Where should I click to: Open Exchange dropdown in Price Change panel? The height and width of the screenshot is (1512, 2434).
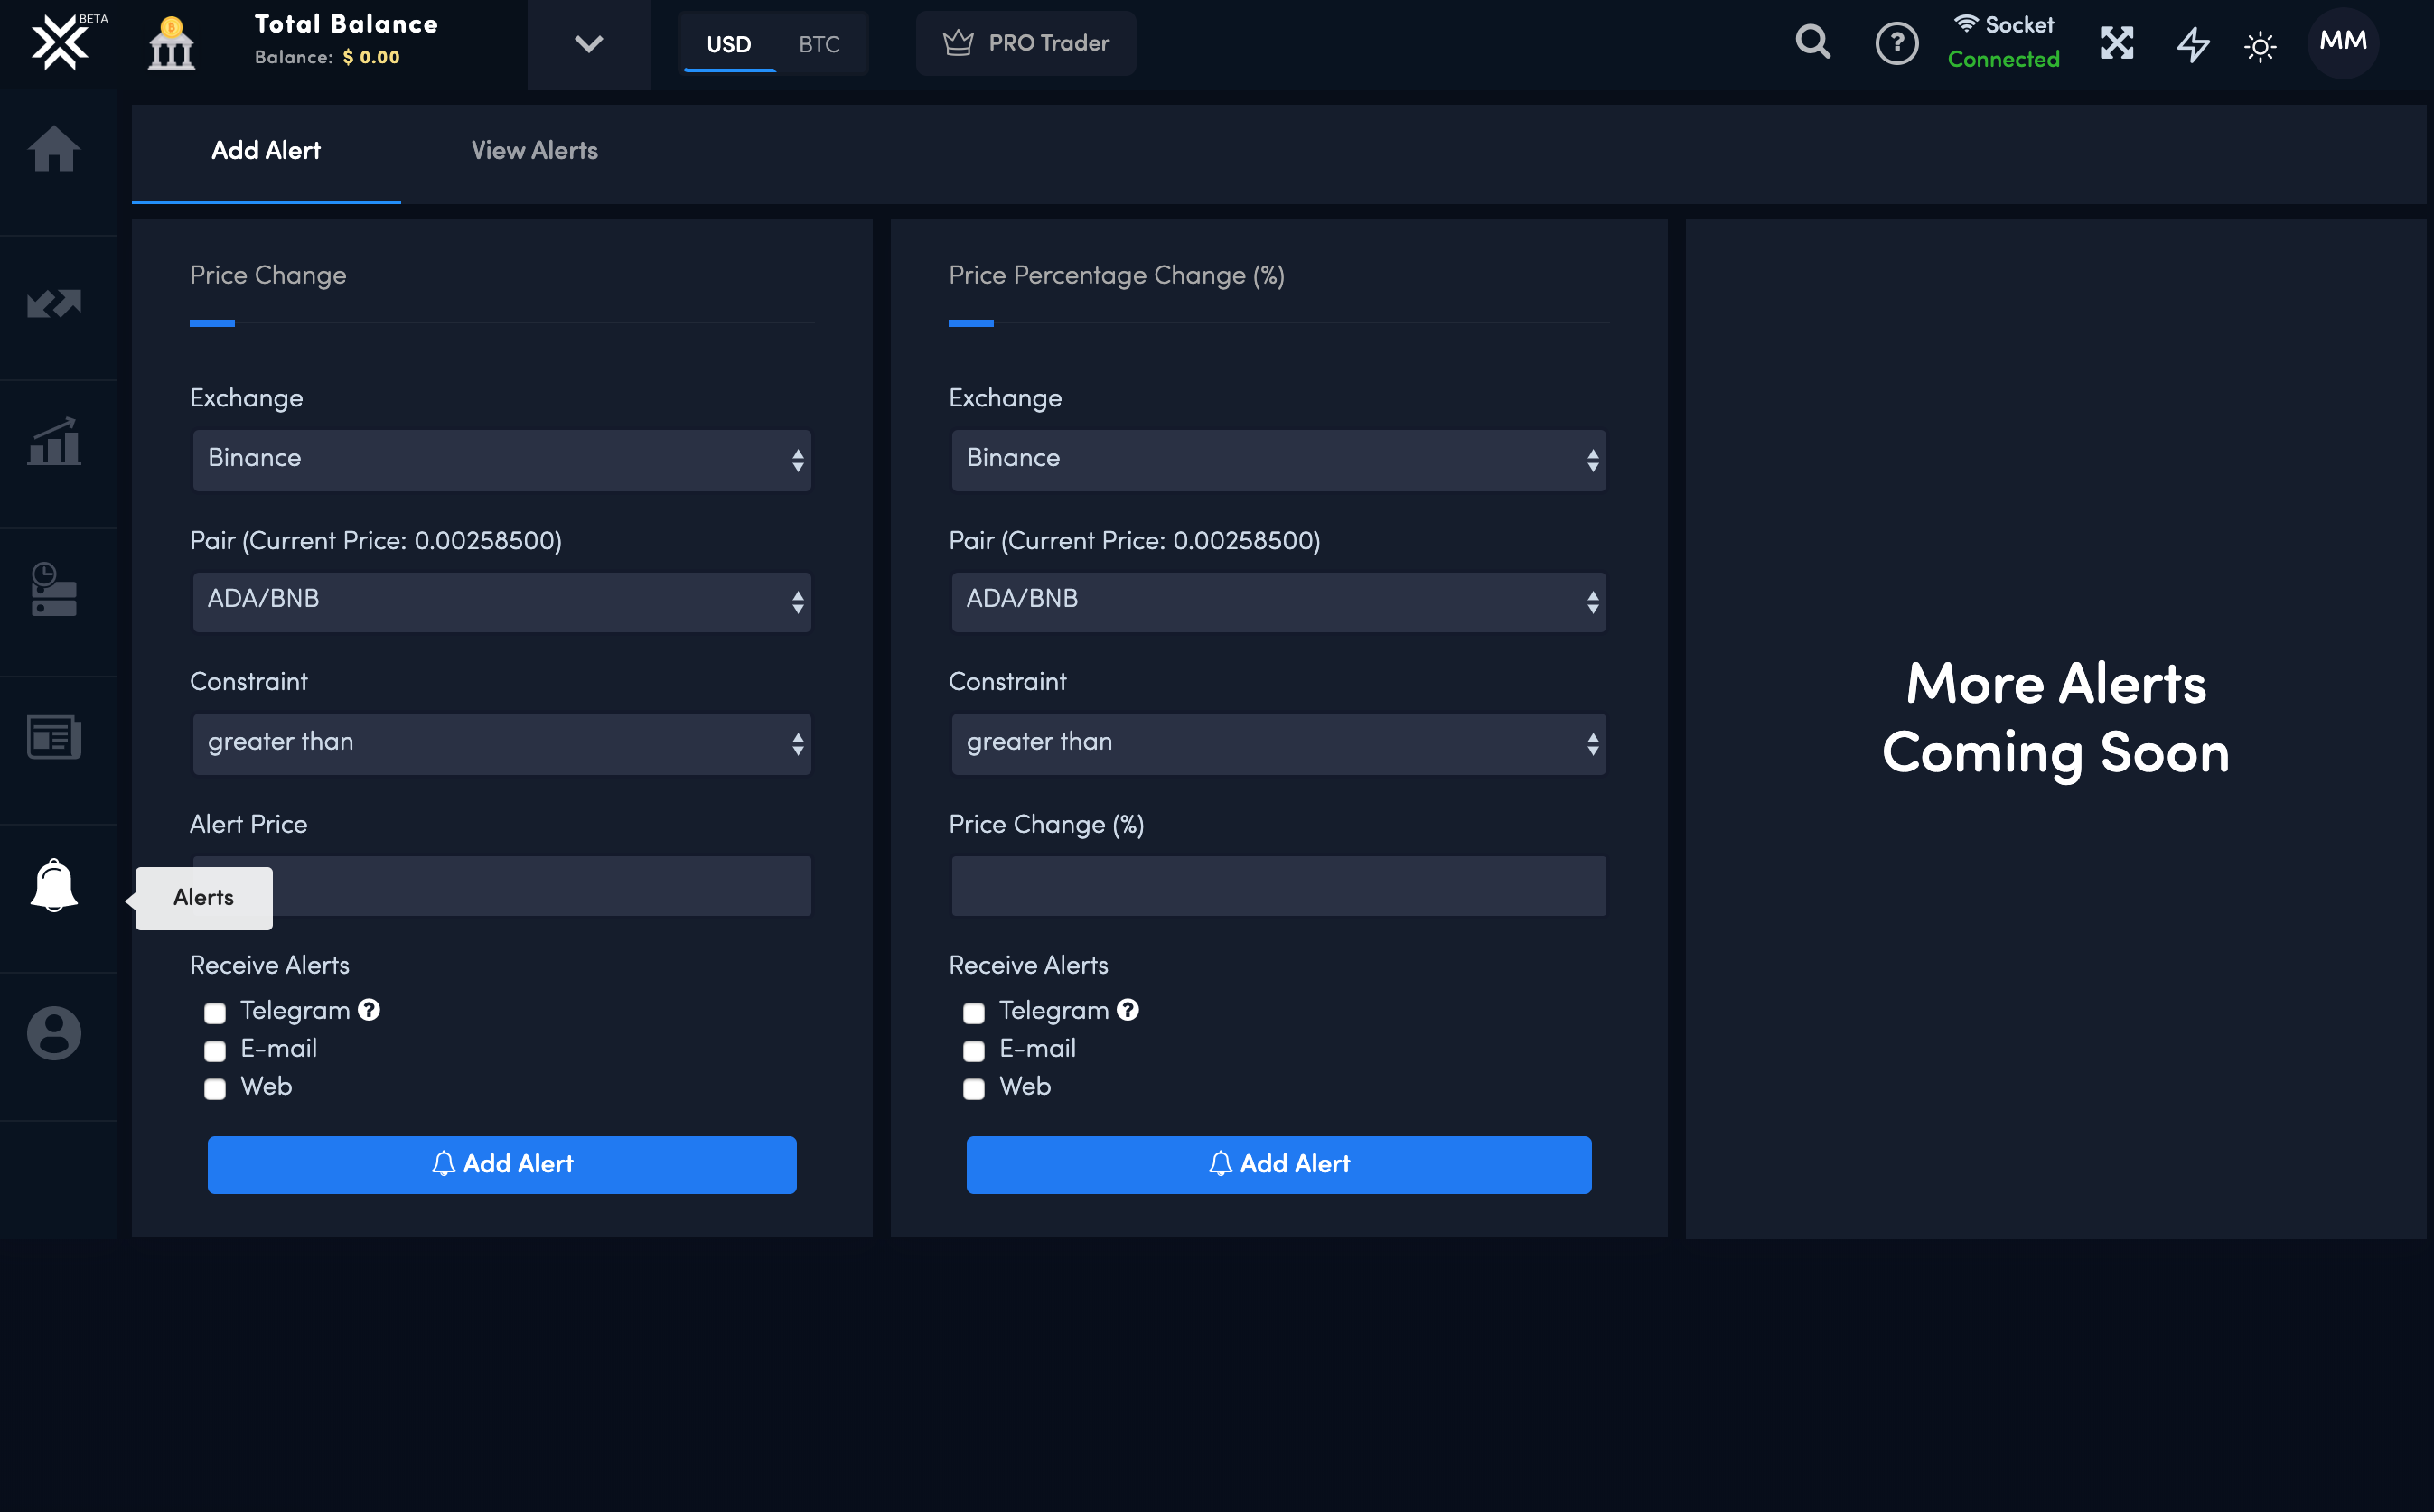click(501, 460)
